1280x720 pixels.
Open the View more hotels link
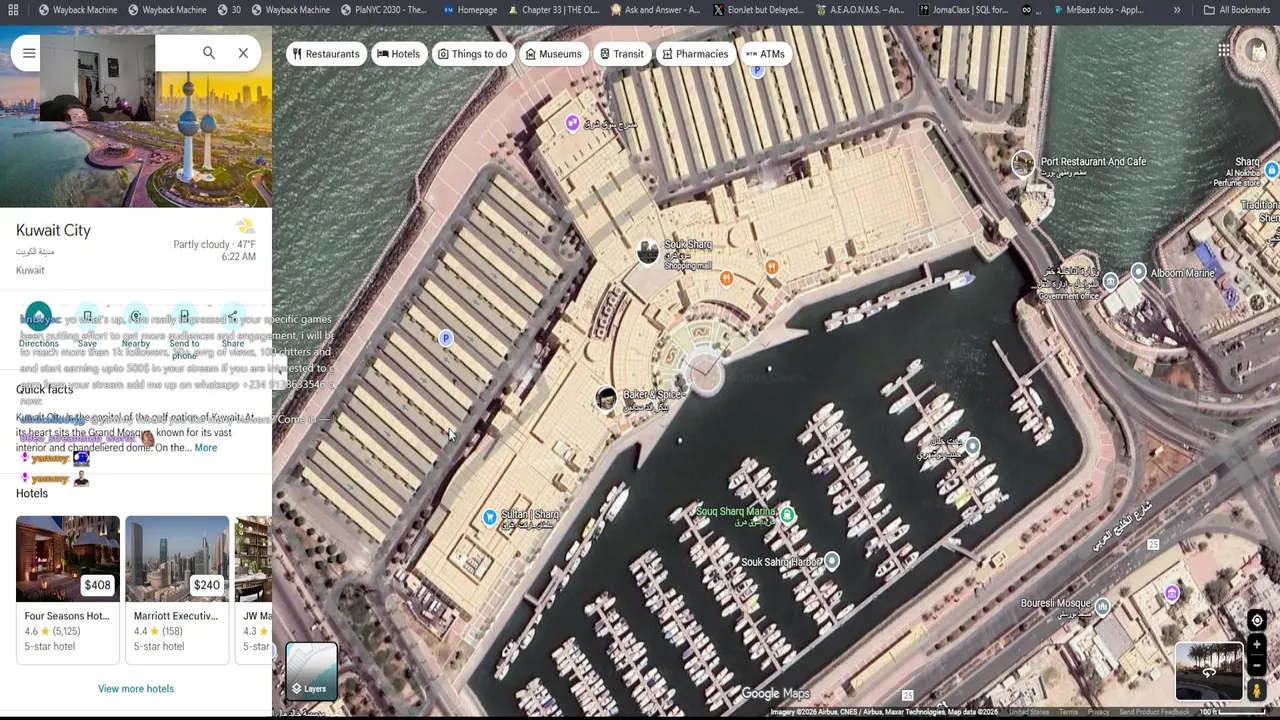[136, 689]
